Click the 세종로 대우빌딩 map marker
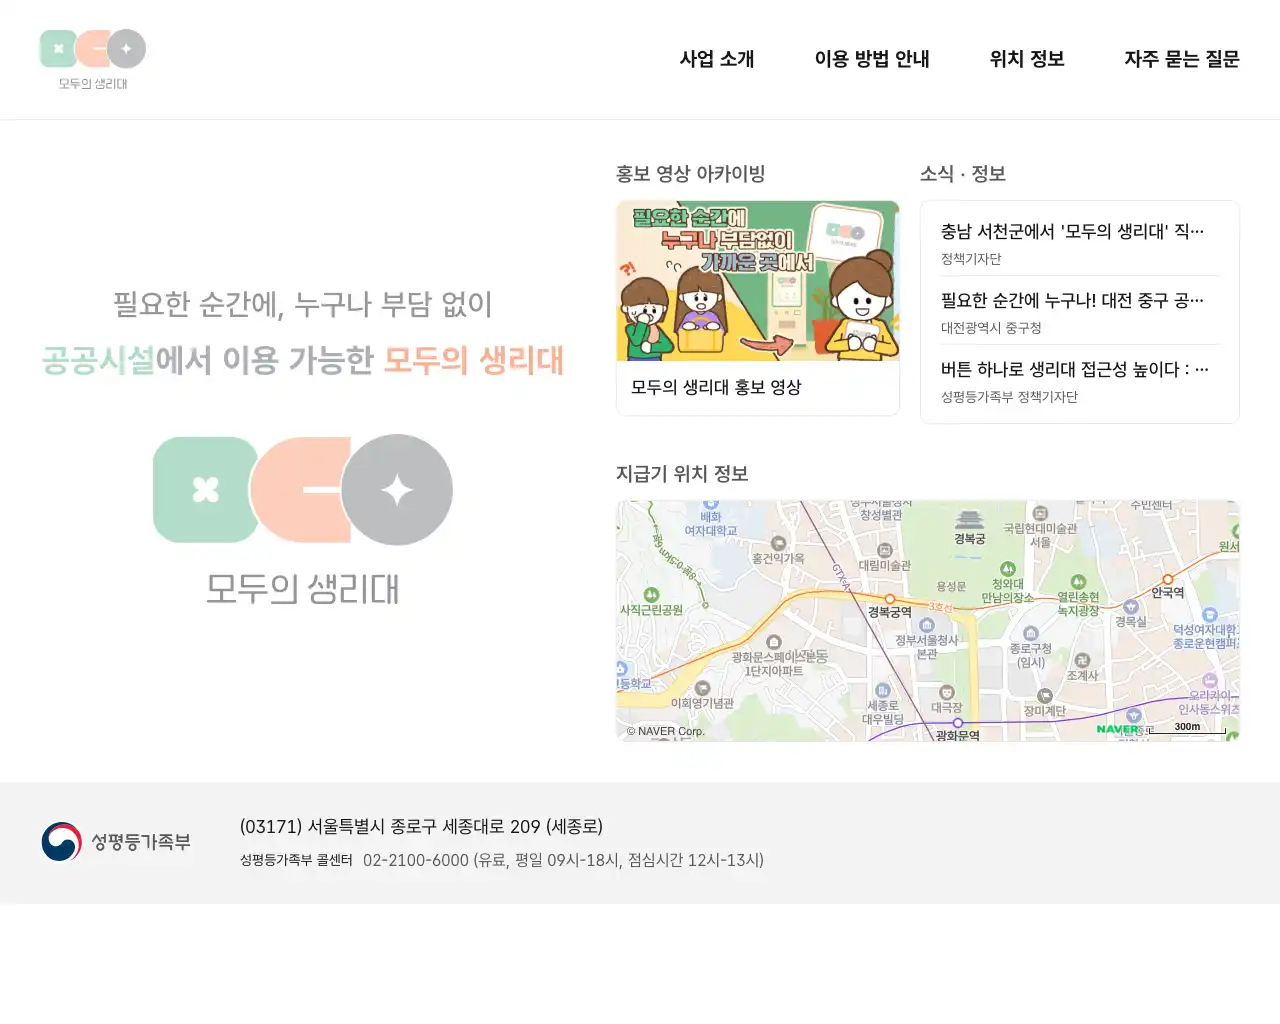This screenshot has height=1024, width=1280. (x=882, y=690)
